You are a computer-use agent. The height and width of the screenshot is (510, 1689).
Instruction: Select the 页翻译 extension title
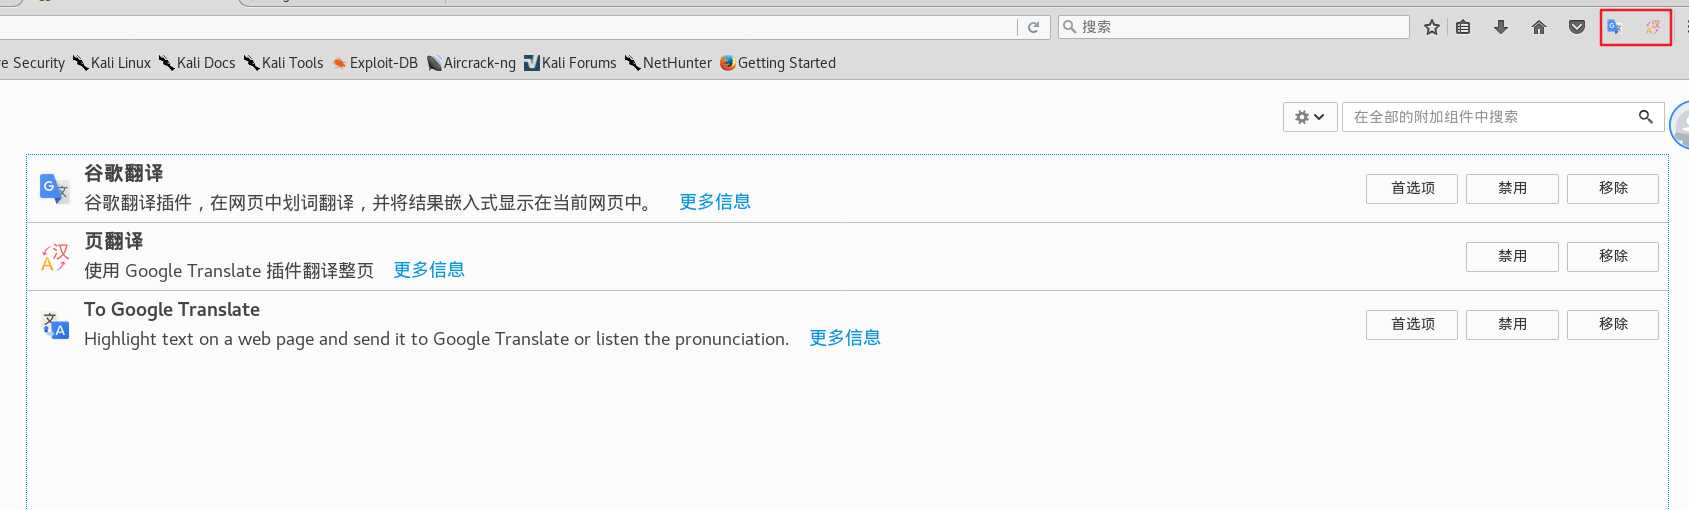(x=114, y=241)
